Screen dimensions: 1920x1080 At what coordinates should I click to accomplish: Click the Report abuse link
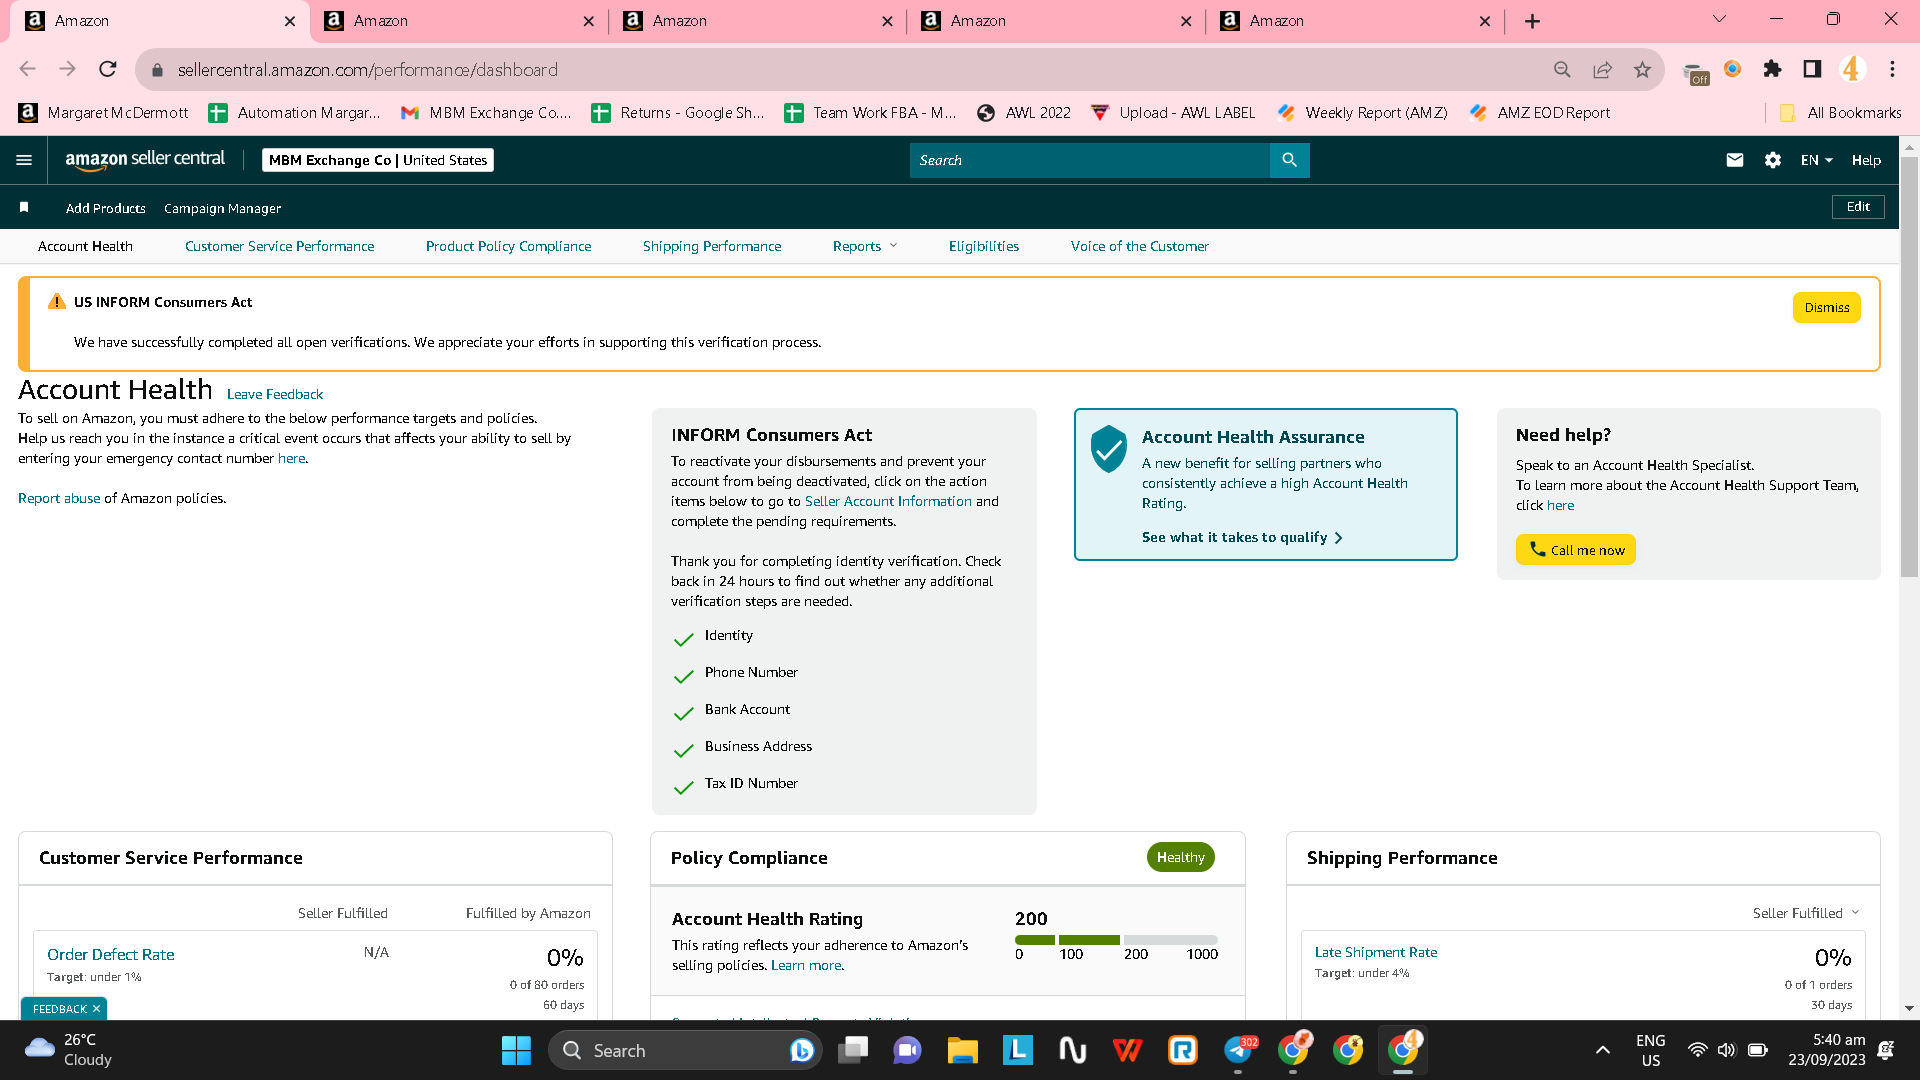click(x=59, y=498)
